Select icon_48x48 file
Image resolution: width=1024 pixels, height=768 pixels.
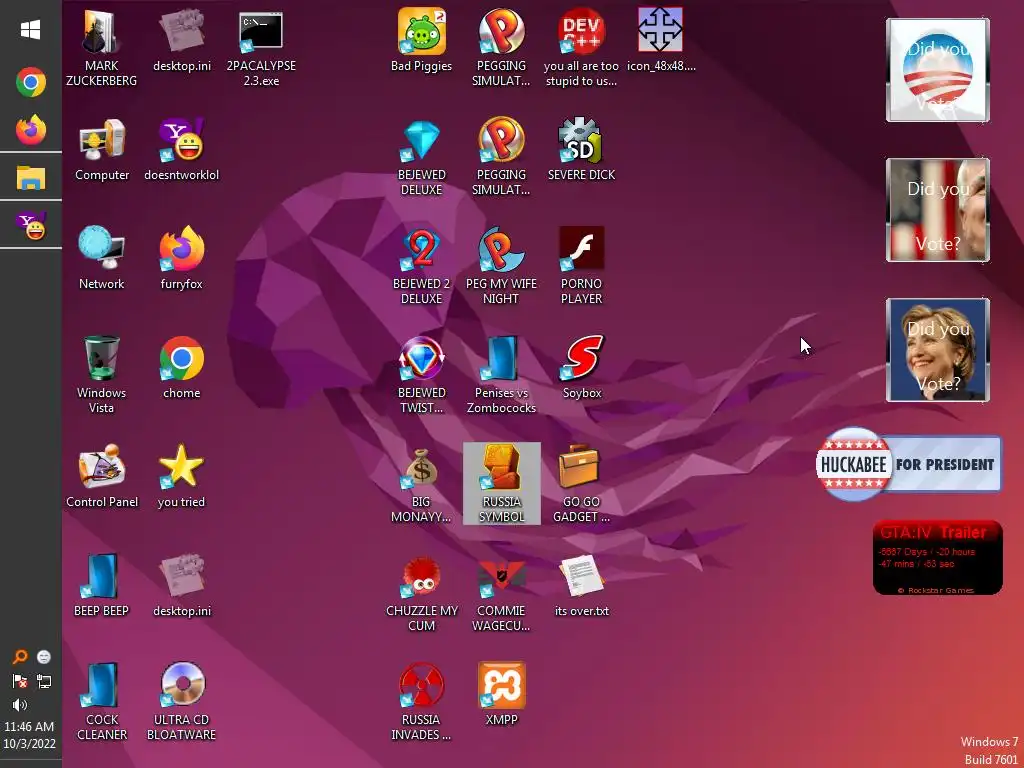tap(661, 41)
